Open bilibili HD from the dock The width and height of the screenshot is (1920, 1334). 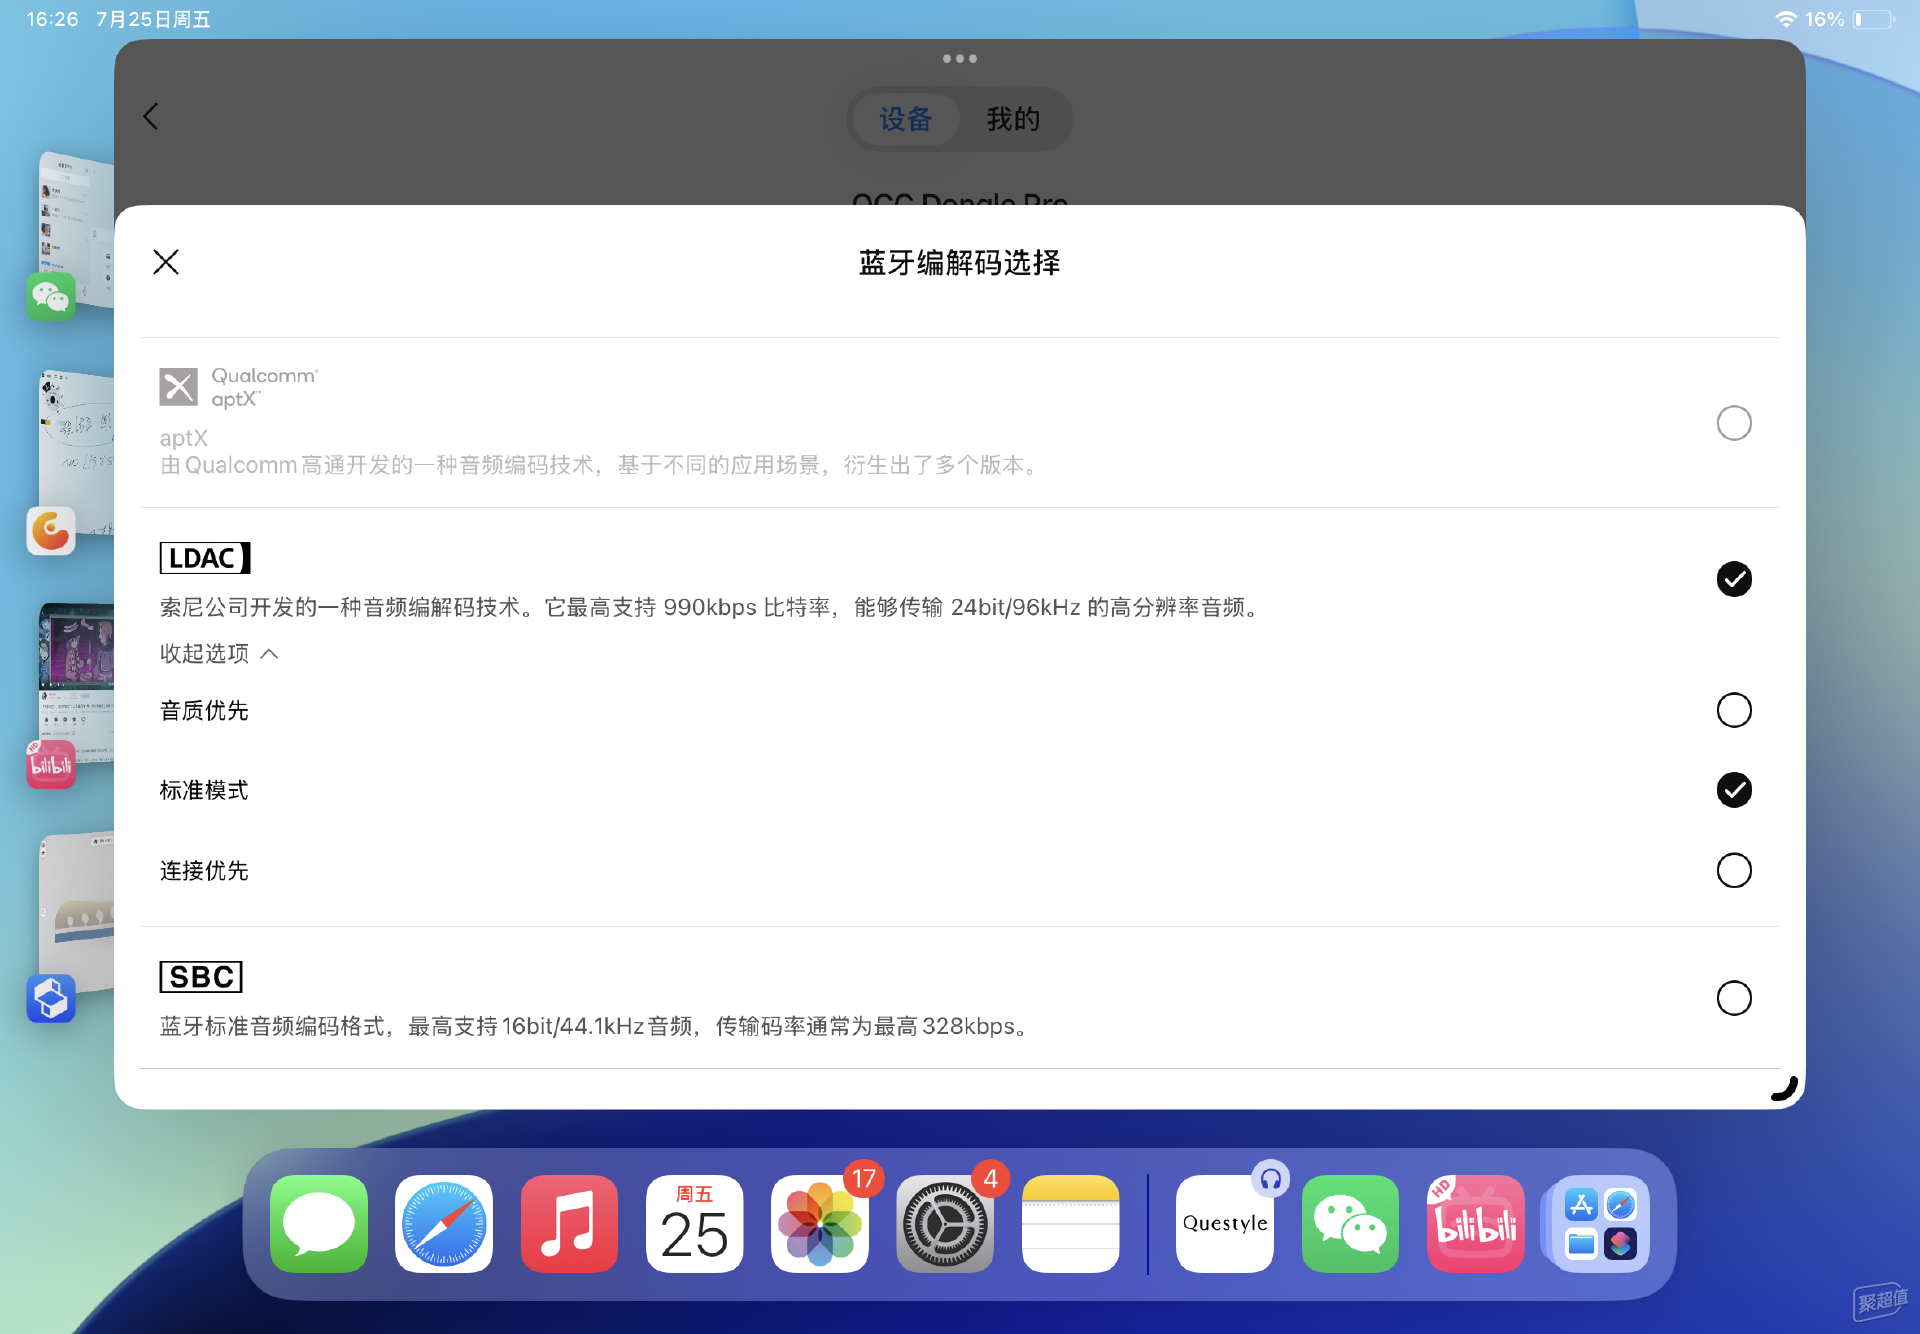[1476, 1224]
